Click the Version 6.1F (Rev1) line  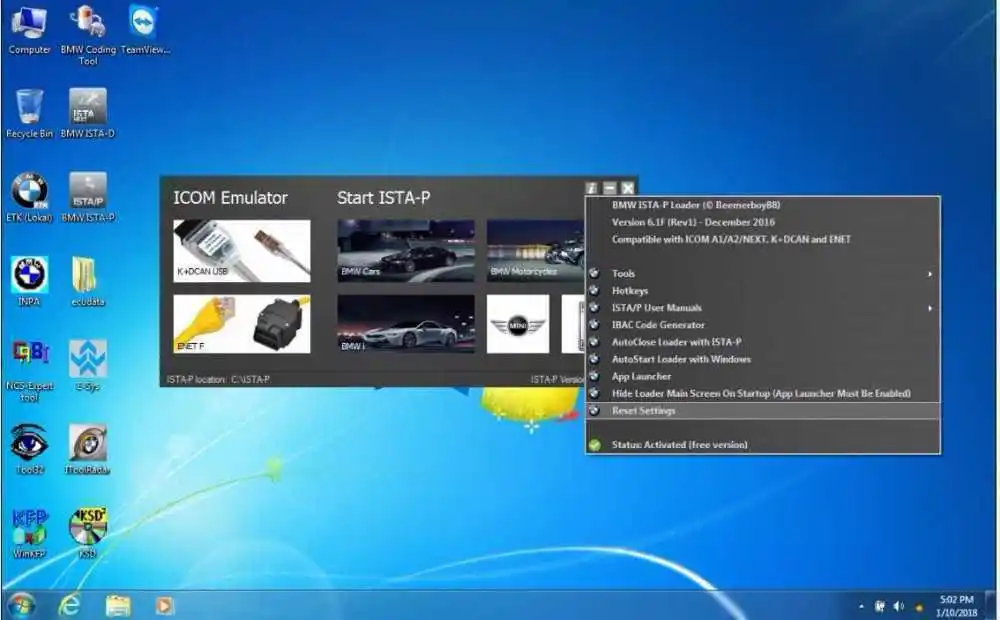[693, 223]
